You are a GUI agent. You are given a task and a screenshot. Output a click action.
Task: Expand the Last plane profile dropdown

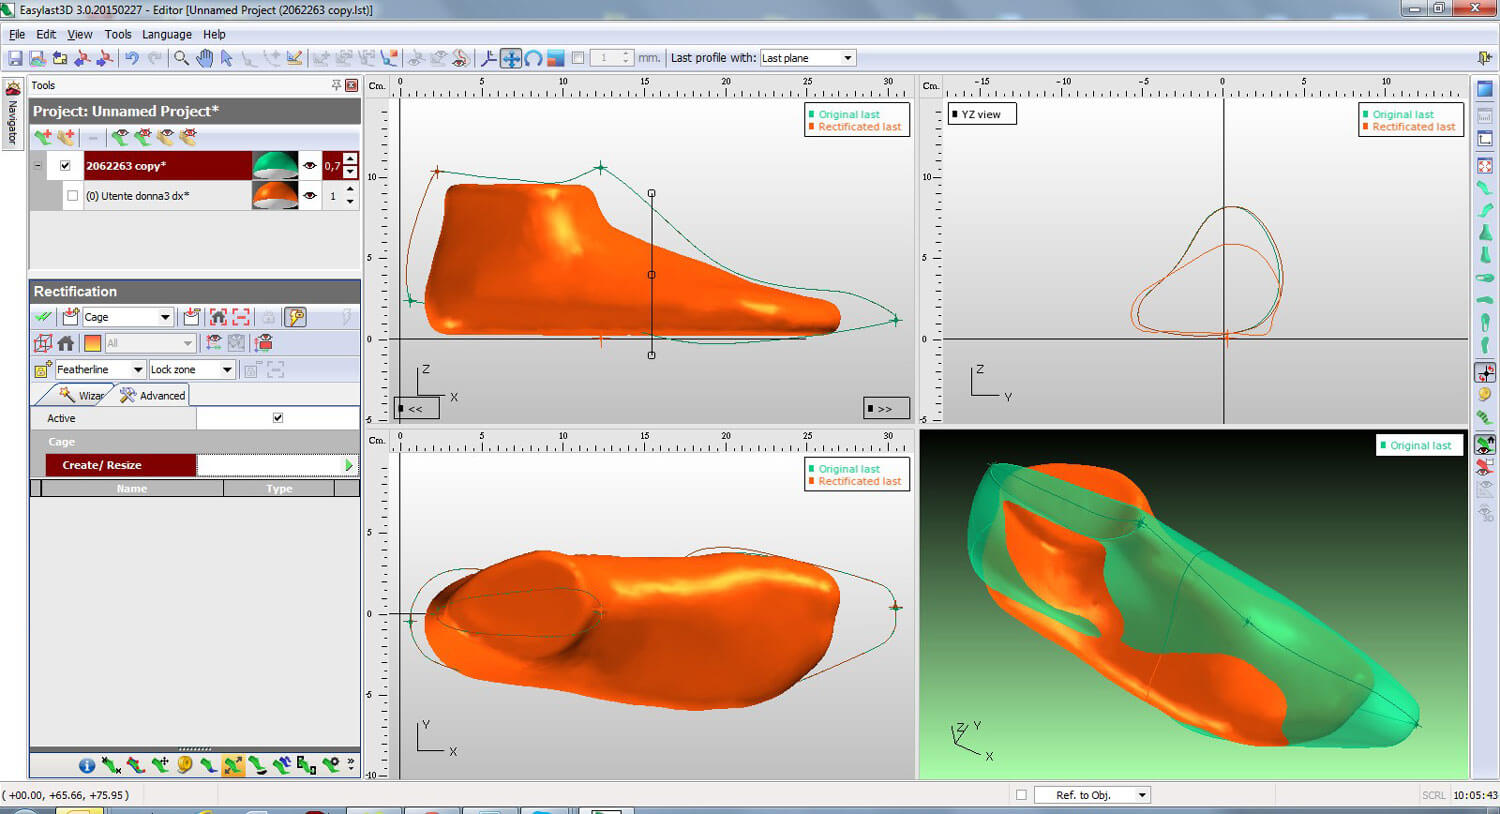[x=847, y=58]
